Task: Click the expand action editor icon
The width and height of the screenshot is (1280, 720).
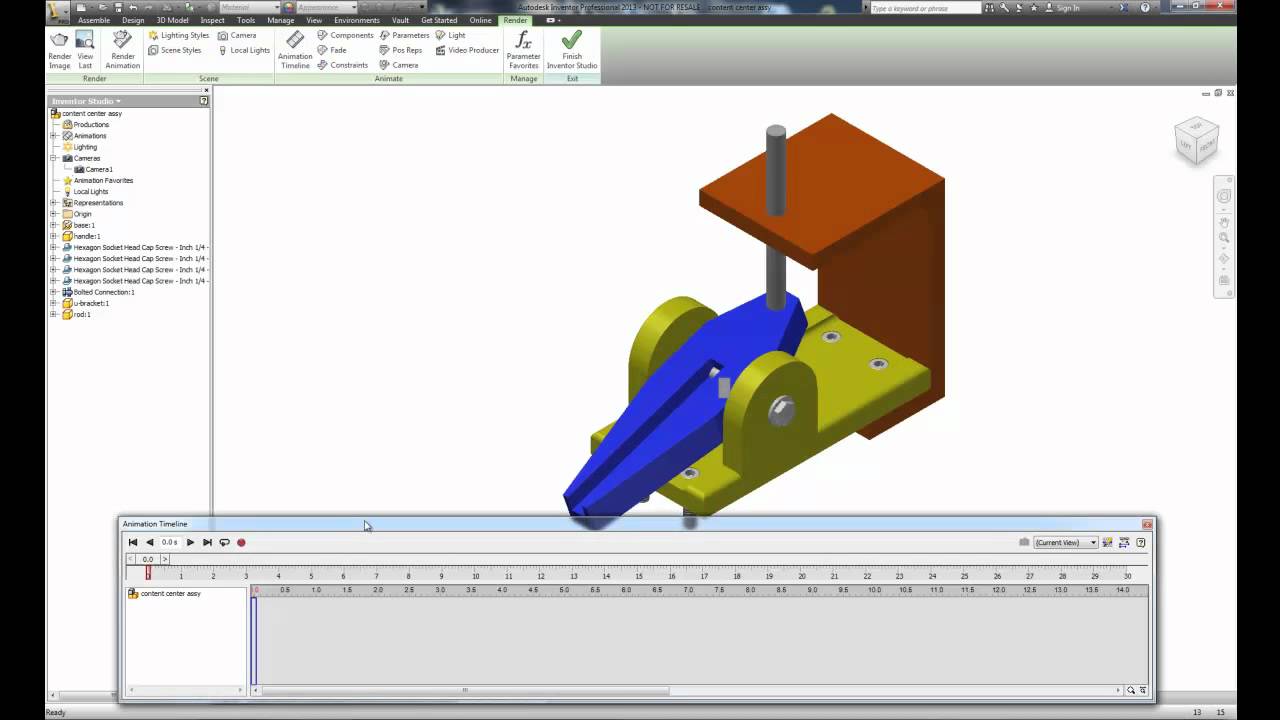Action: (1124, 542)
